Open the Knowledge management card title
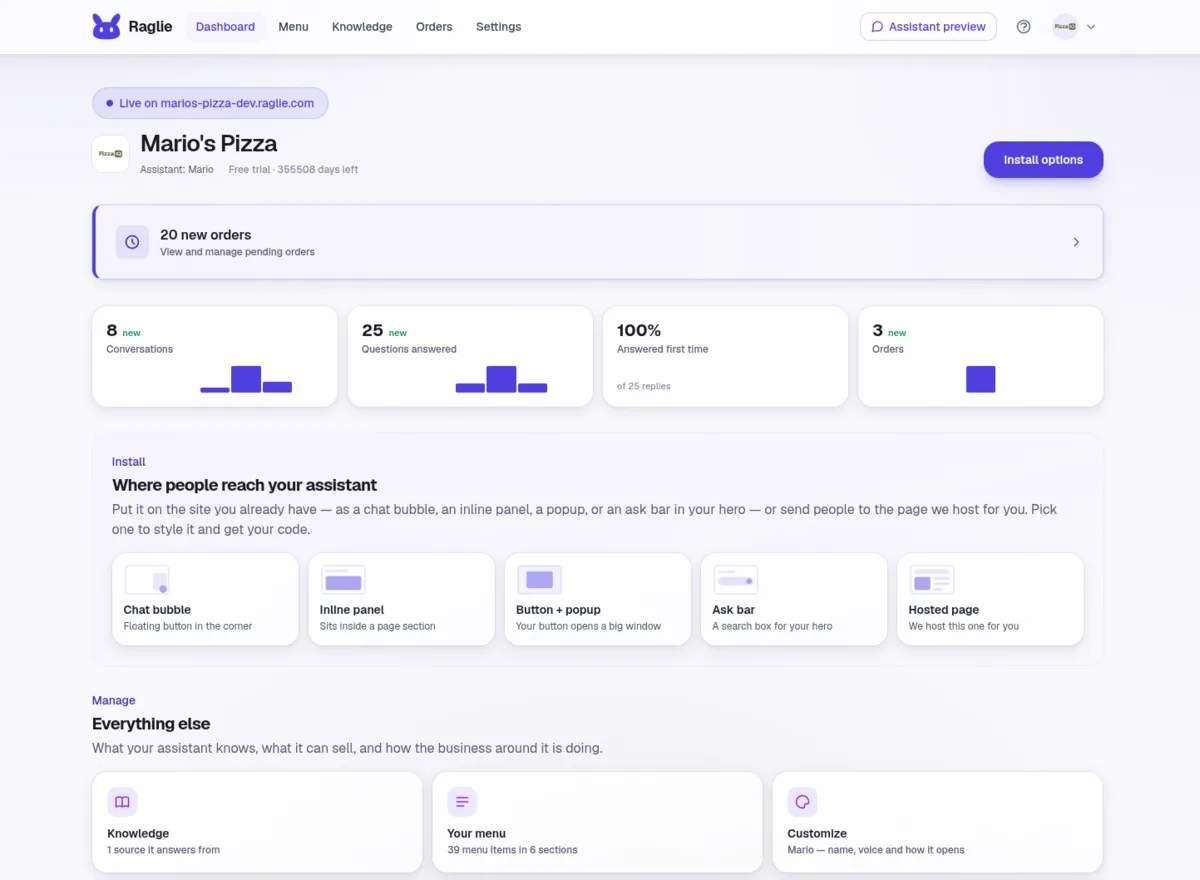This screenshot has width=1200, height=880. pyautogui.click(x=138, y=833)
